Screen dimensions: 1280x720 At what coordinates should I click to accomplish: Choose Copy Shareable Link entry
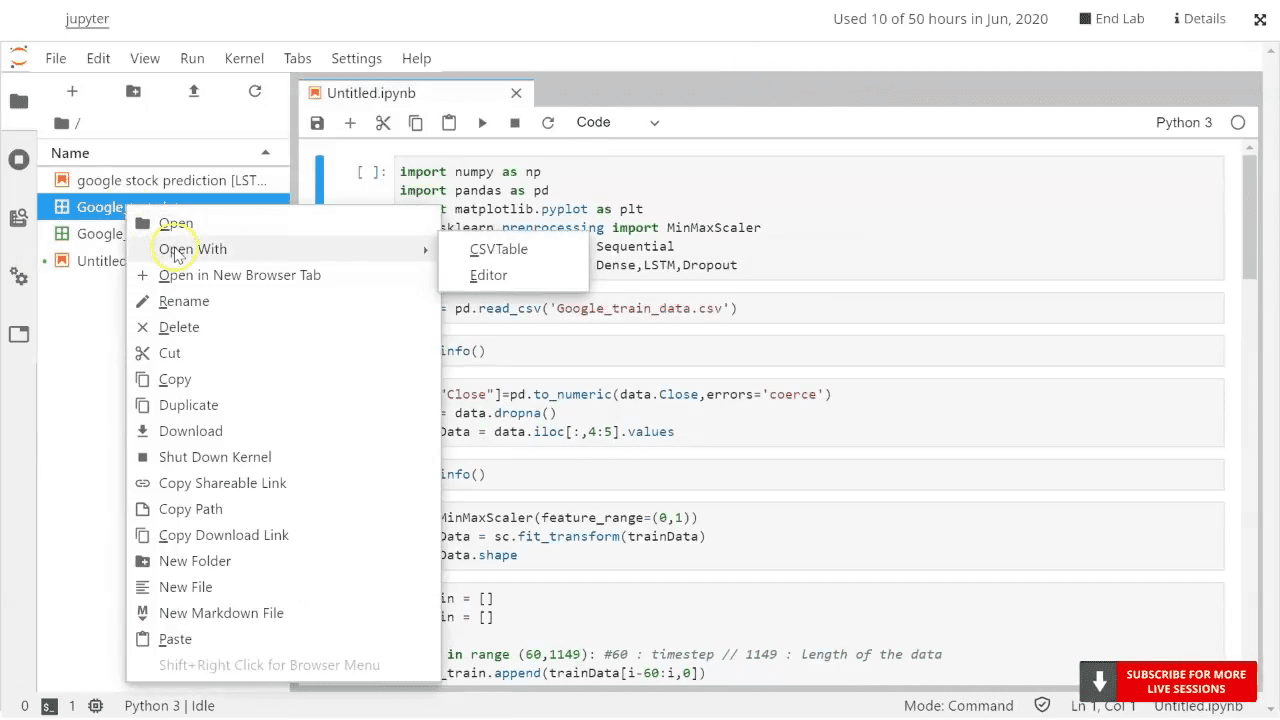point(283,483)
